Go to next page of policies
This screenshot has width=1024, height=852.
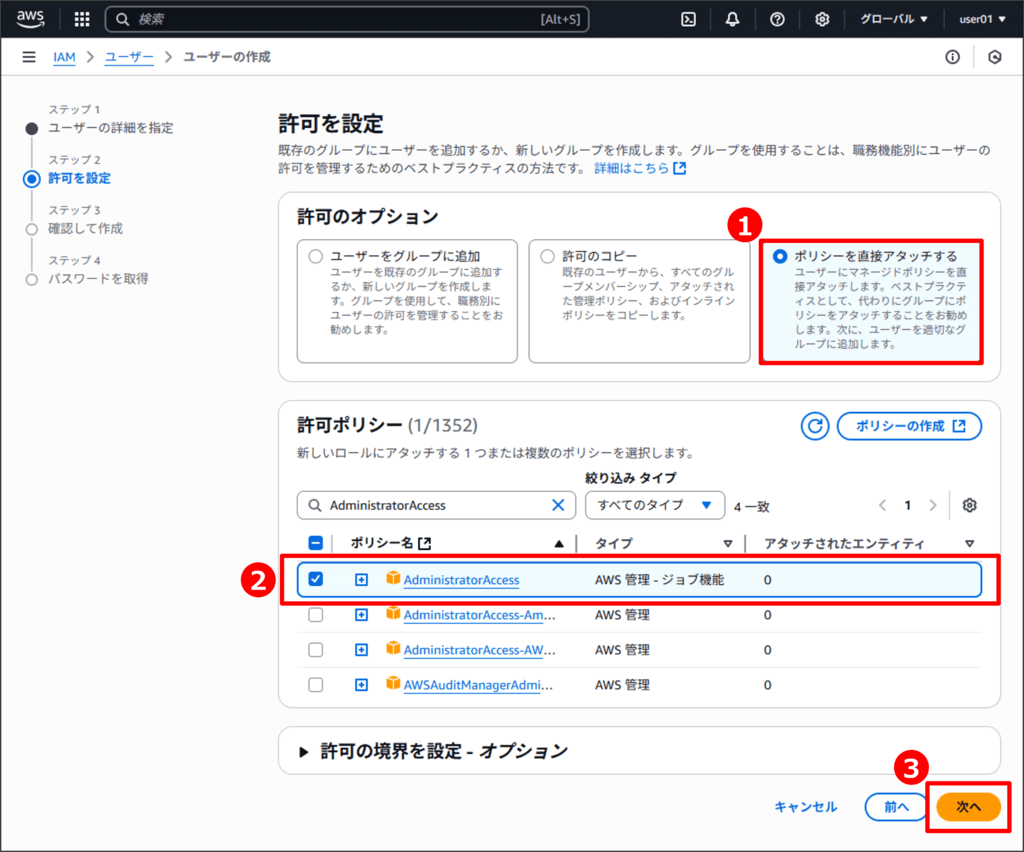click(933, 505)
